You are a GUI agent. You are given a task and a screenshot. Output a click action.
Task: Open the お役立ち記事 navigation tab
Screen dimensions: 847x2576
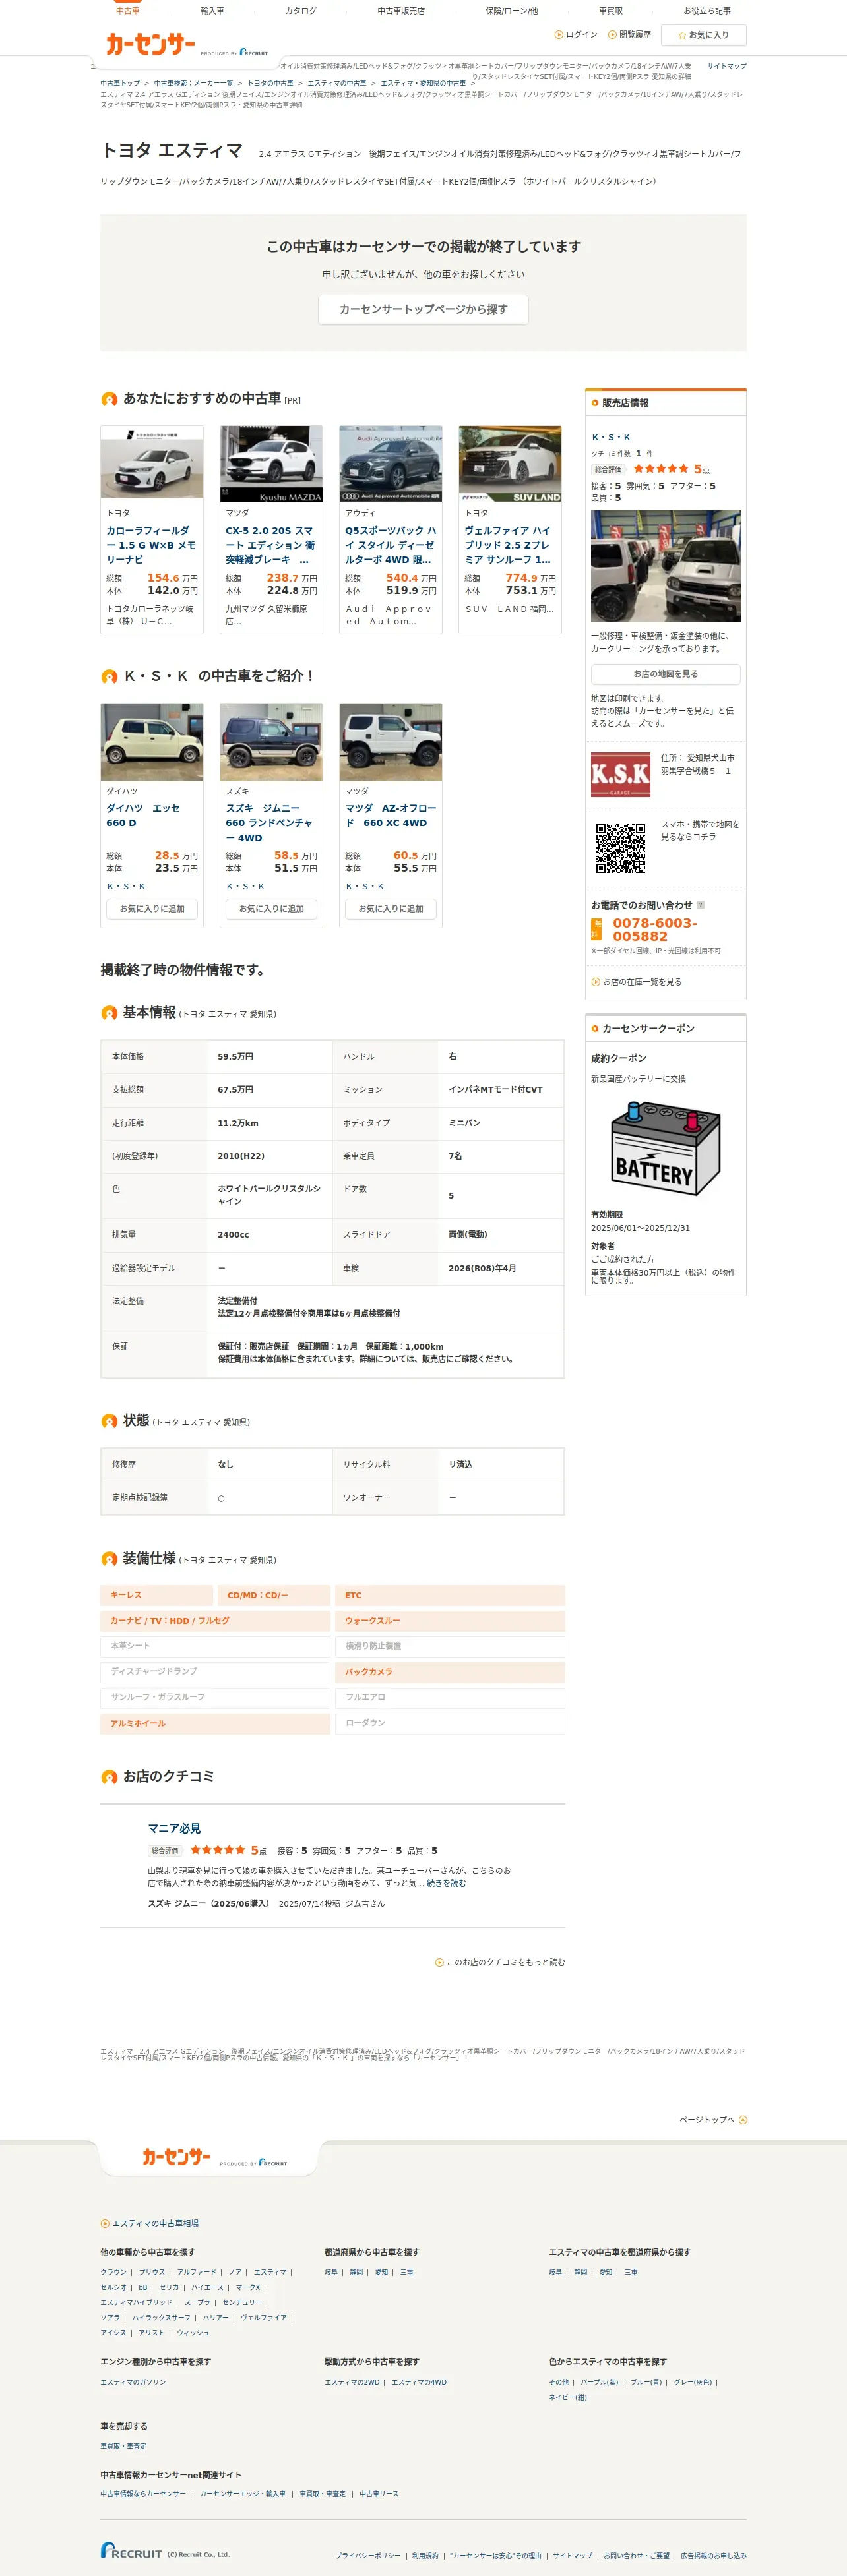pyautogui.click(x=706, y=11)
